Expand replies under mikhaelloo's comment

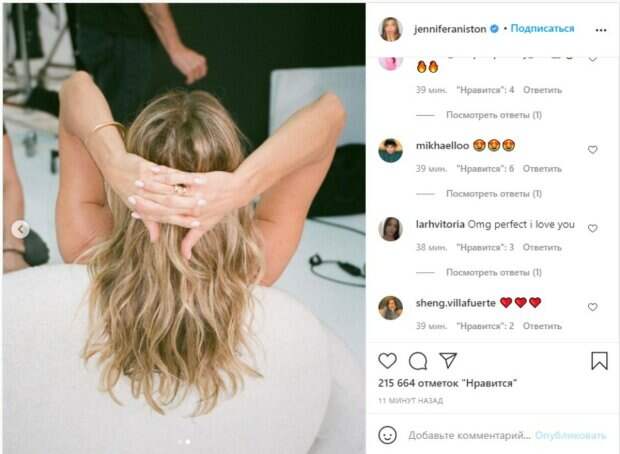[x=494, y=194]
